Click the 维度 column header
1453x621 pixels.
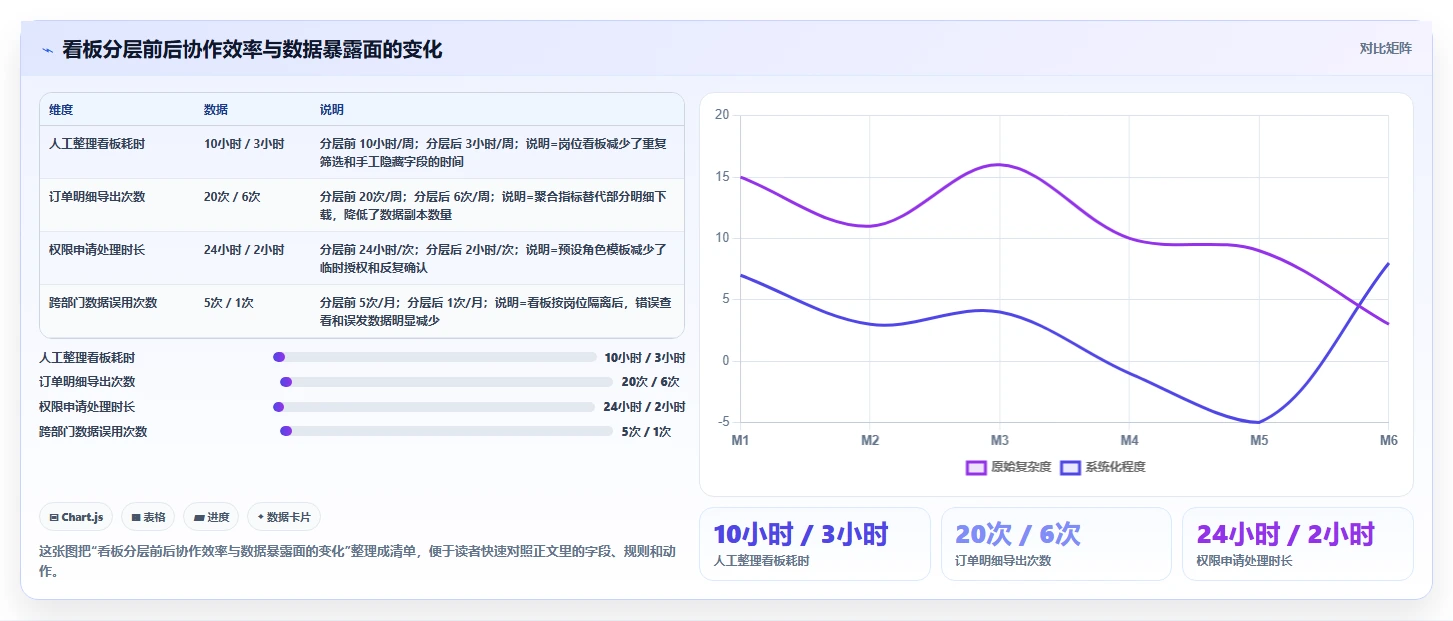point(61,109)
